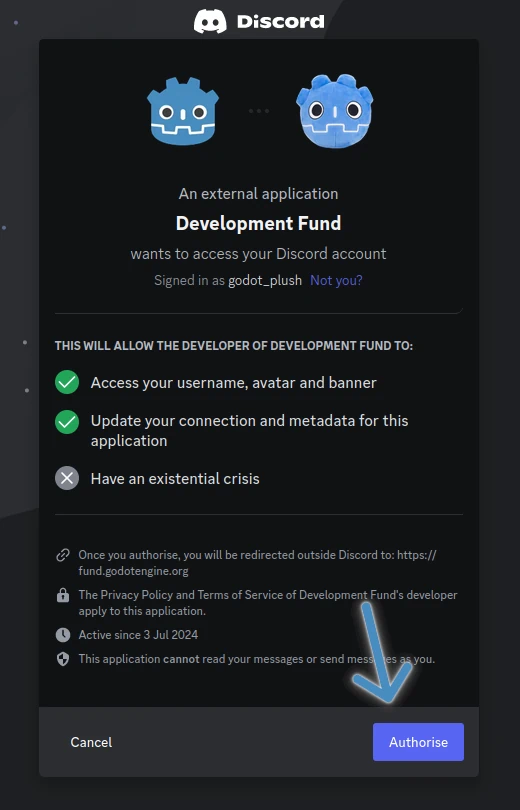Image resolution: width=520 pixels, height=810 pixels.
Task: Select the Godot Development Fund app icon
Action: [x=183, y=111]
